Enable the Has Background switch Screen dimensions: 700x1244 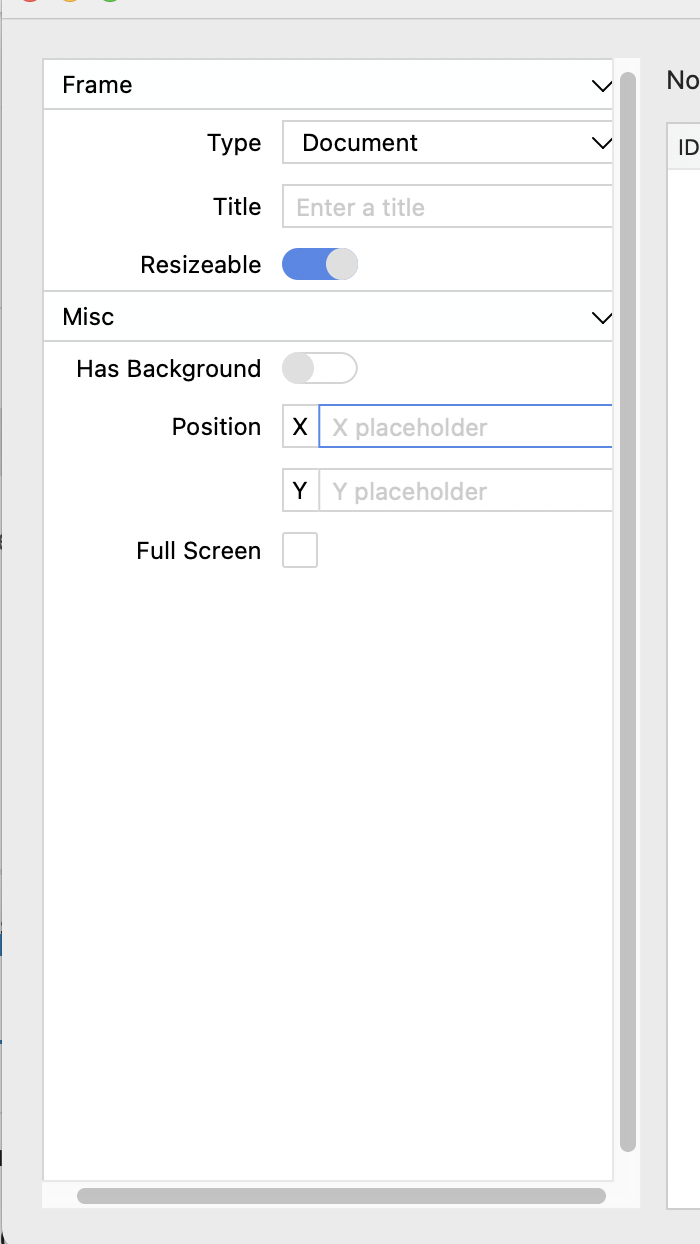tap(320, 369)
